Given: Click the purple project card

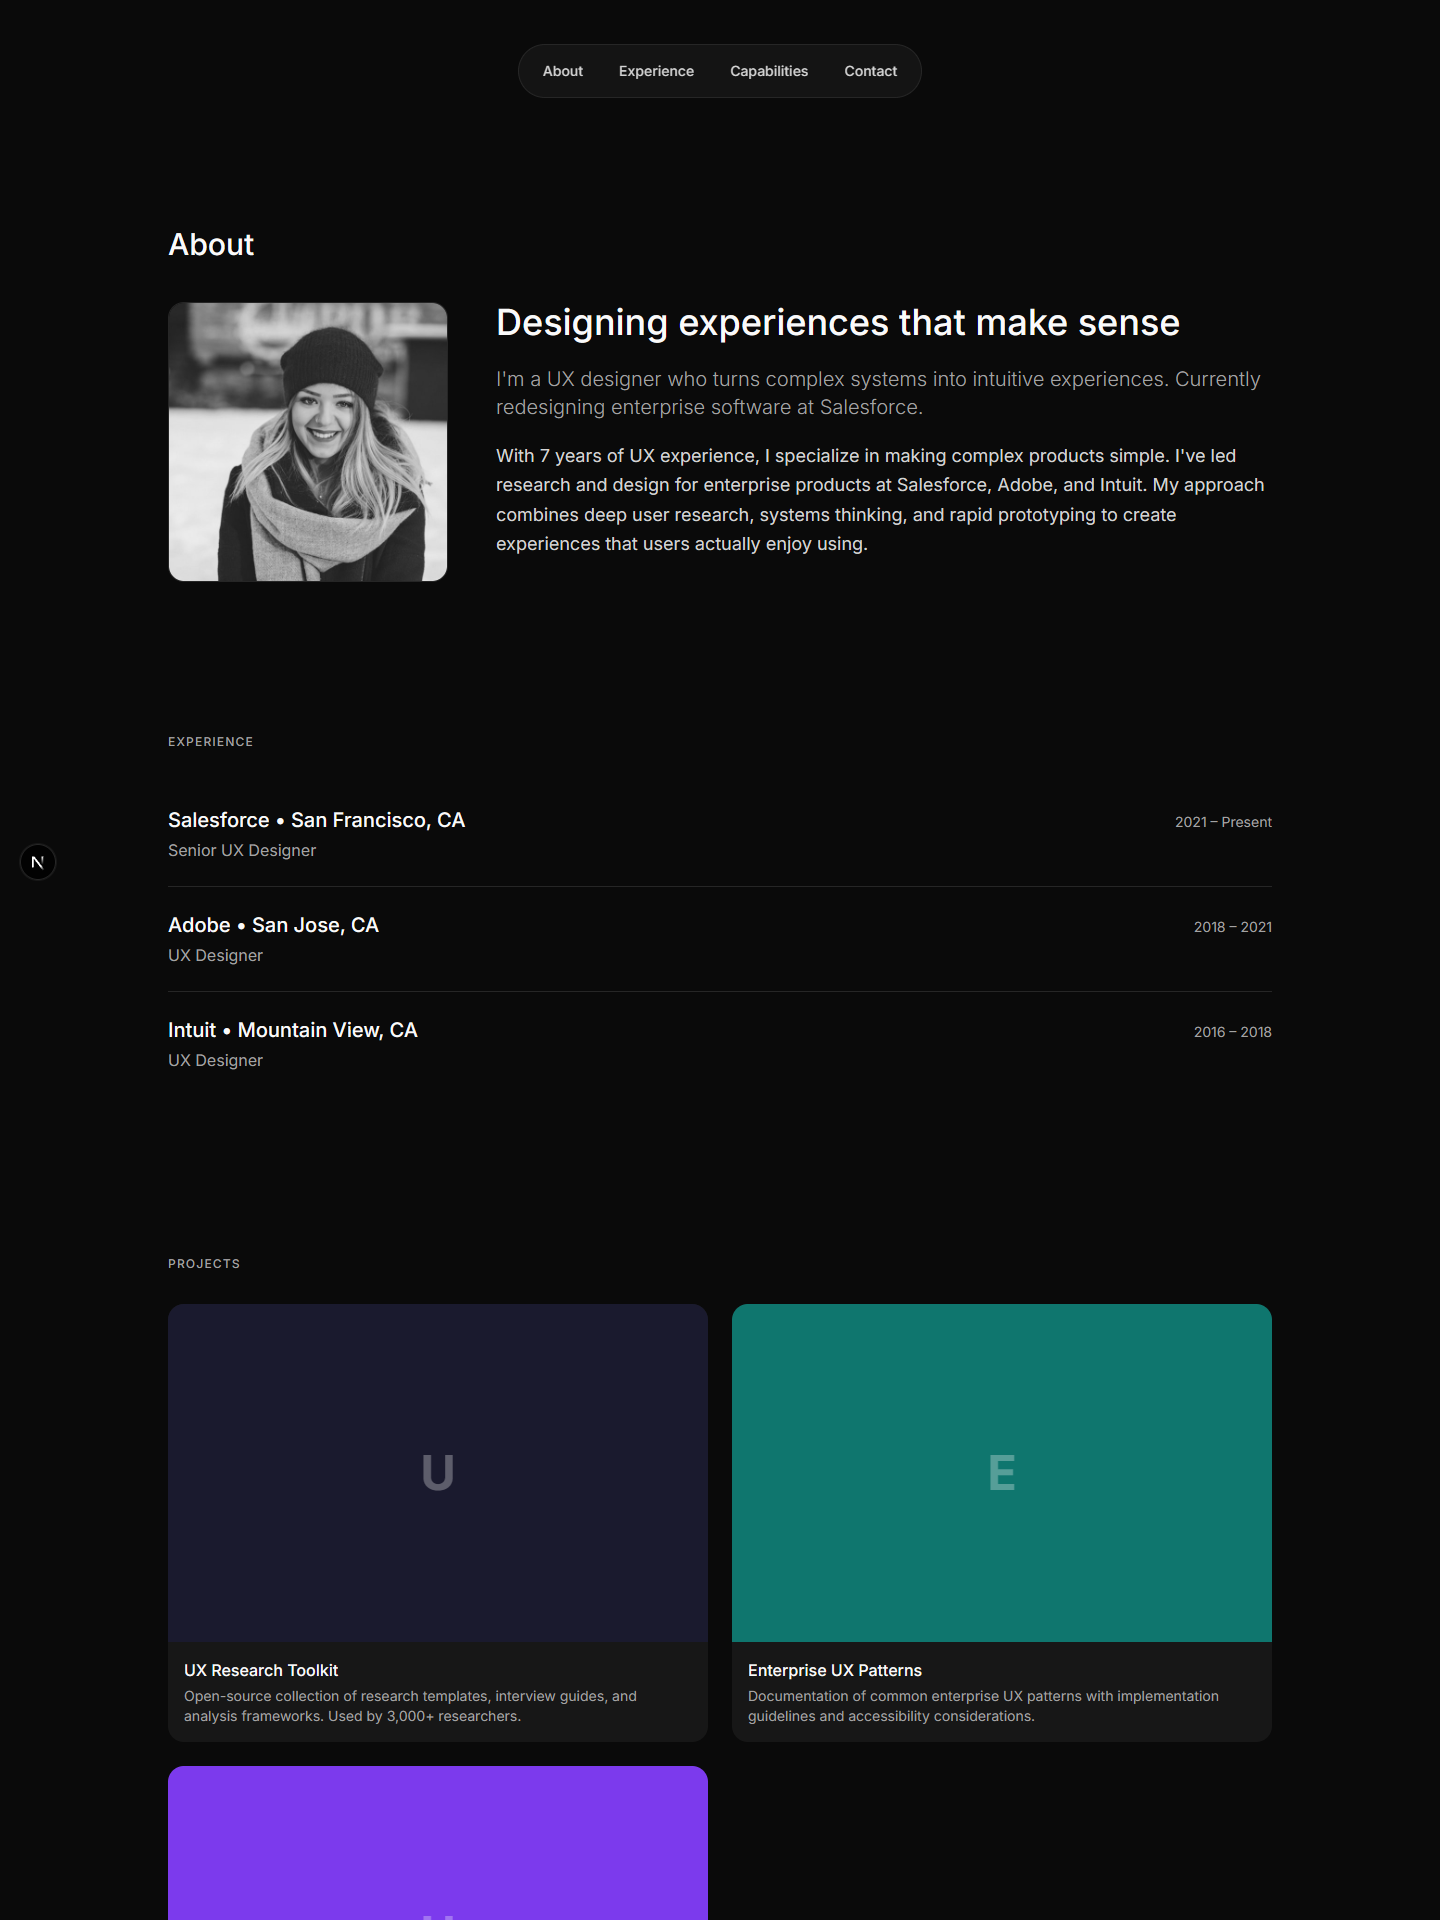Looking at the screenshot, I should pos(438,1843).
